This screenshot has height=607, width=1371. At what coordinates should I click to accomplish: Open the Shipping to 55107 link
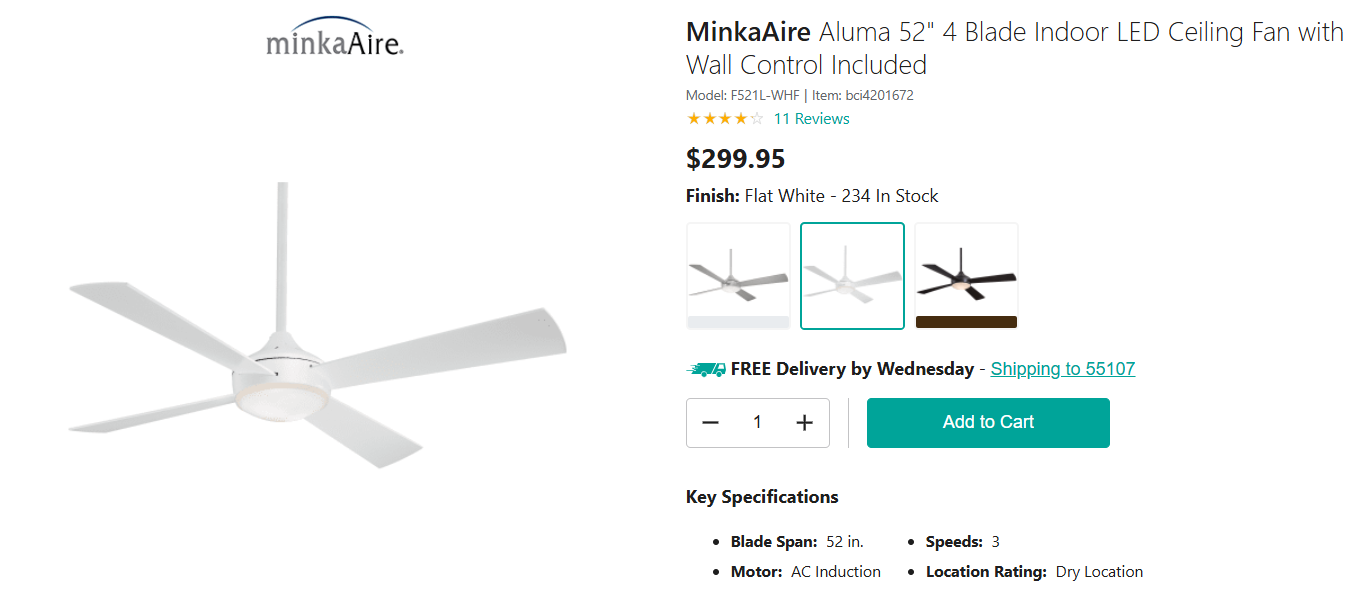pyautogui.click(x=1062, y=368)
